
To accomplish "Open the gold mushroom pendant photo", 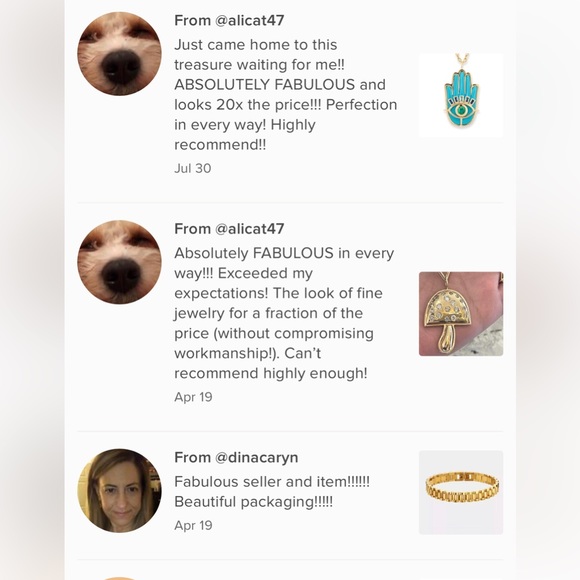I will point(461,314).
